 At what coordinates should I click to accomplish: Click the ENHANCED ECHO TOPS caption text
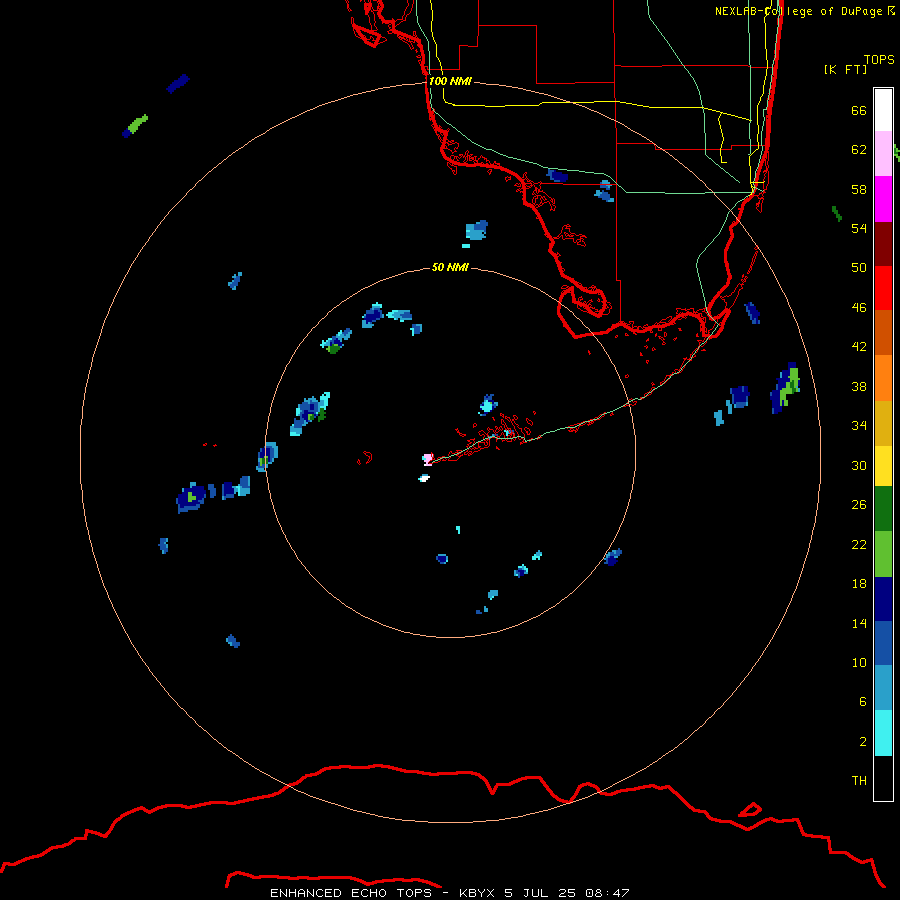pos(350,893)
